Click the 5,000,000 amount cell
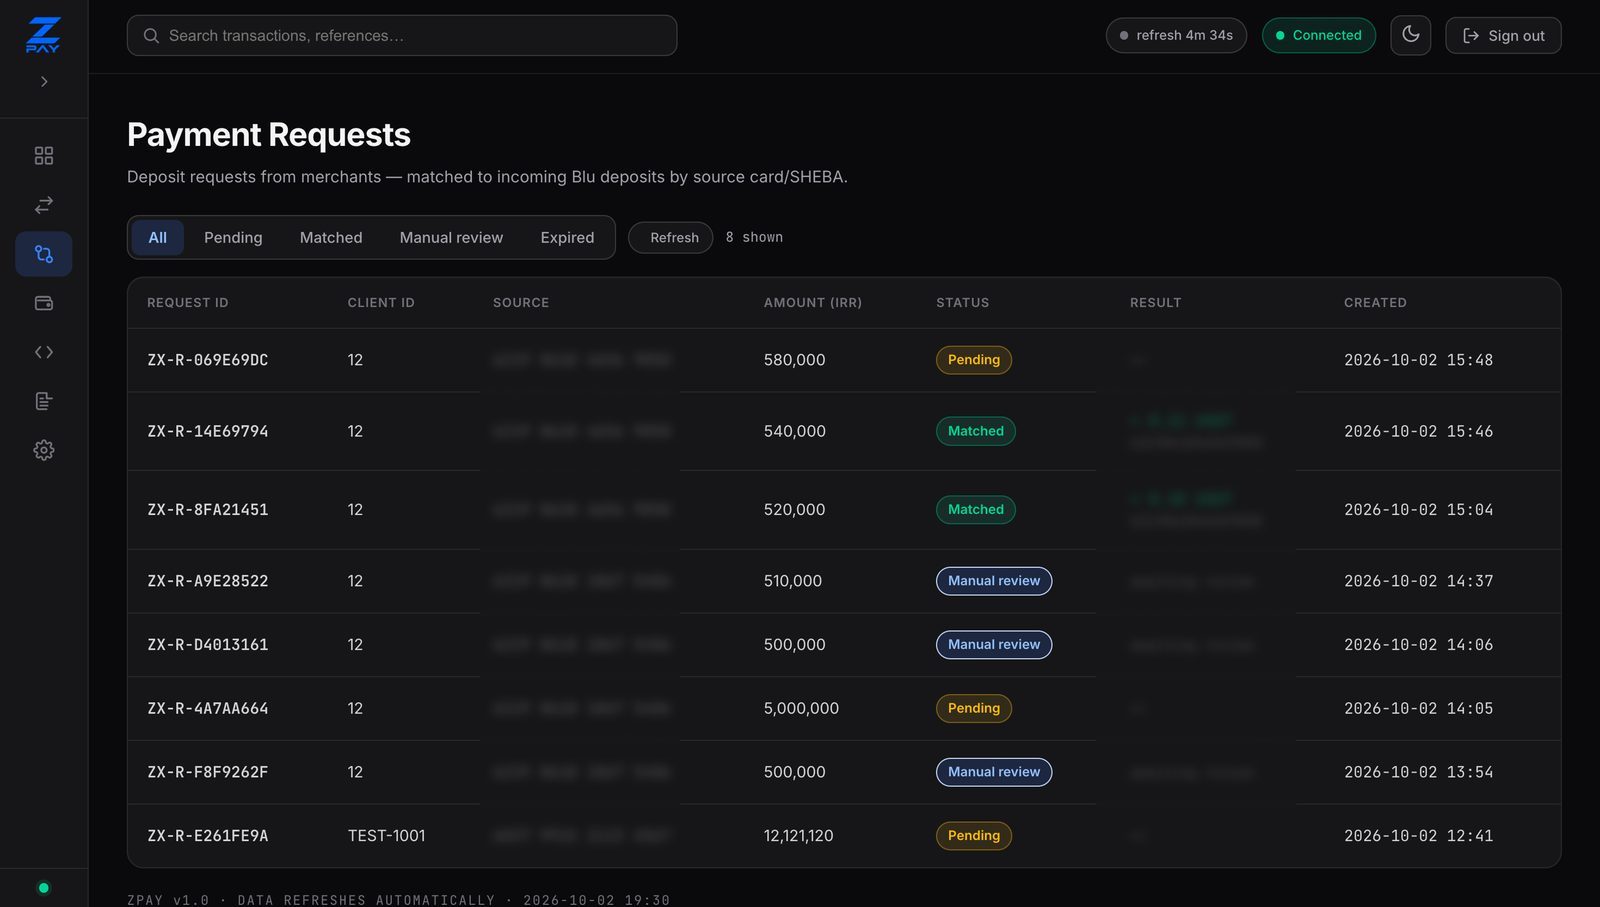The image size is (1600, 907). pyautogui.click(x=801, y=708)
